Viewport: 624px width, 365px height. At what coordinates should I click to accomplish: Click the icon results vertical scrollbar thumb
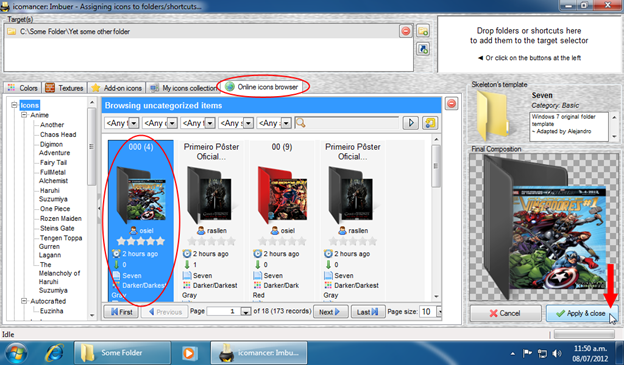436,166
